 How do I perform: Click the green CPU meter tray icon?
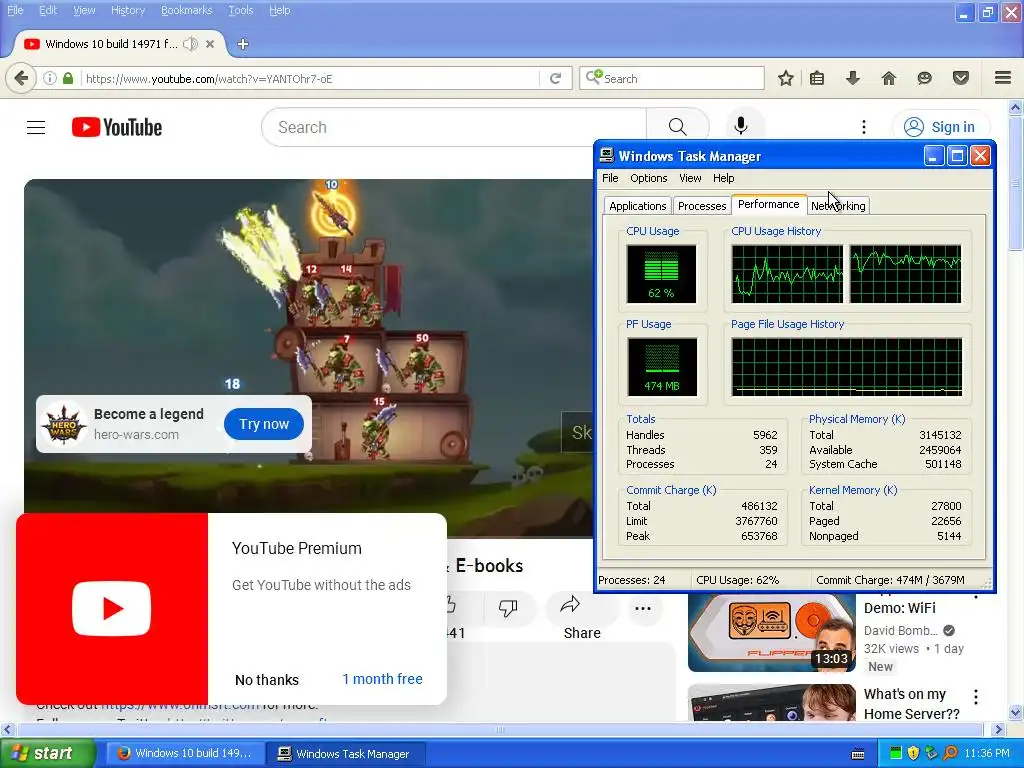click(896, 754)
